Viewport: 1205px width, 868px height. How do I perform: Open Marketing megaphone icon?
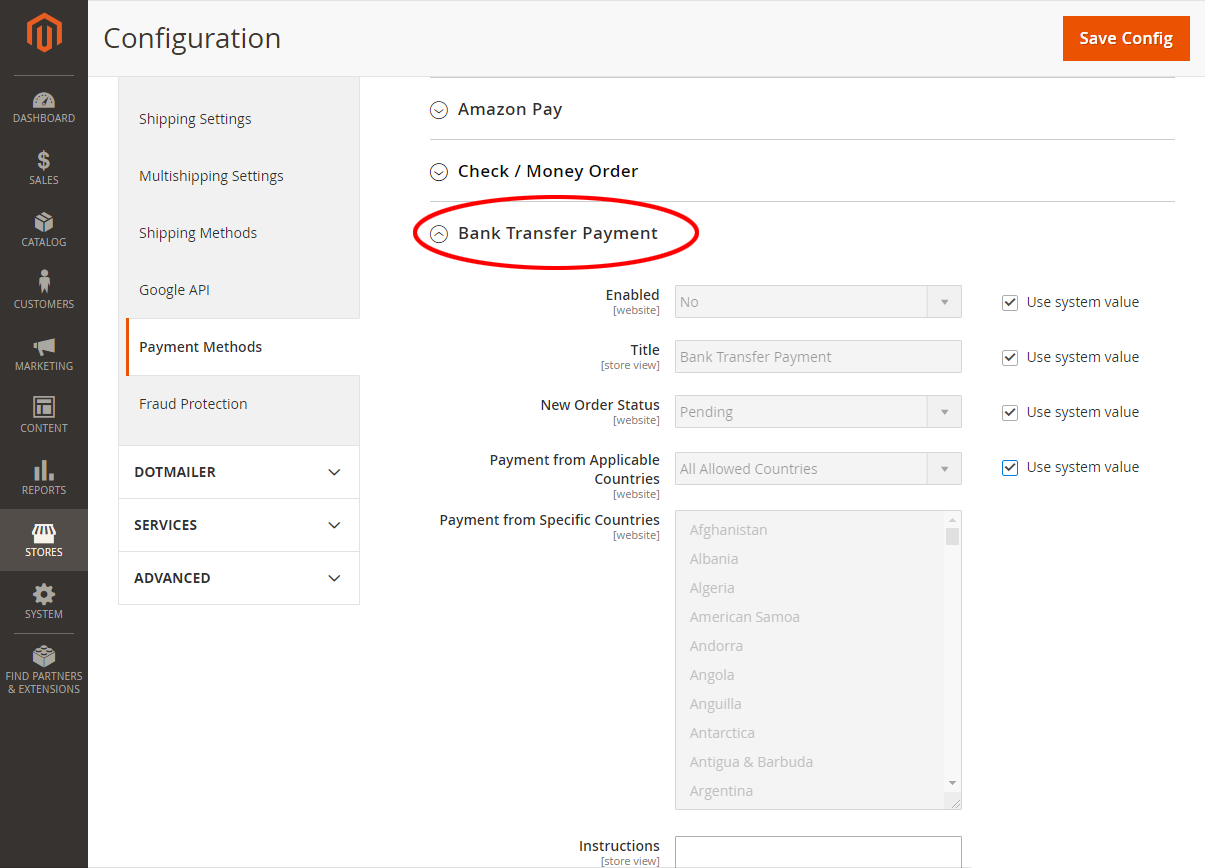[44, 347]
